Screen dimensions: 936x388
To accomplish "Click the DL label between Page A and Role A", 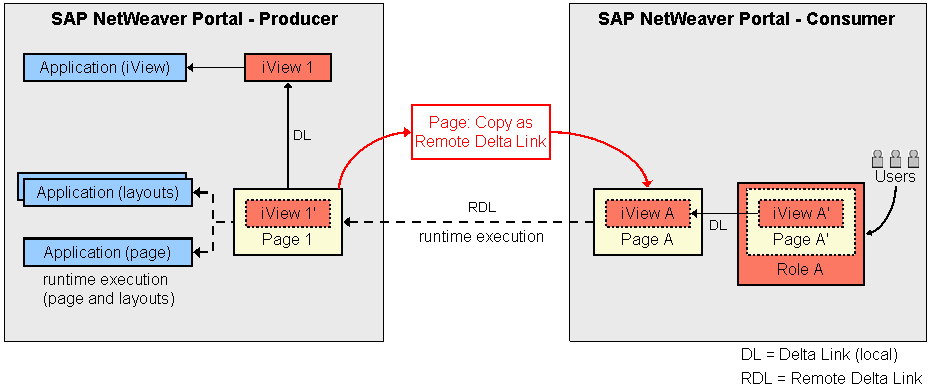I will pyautogui.click(x=718, y=225).
